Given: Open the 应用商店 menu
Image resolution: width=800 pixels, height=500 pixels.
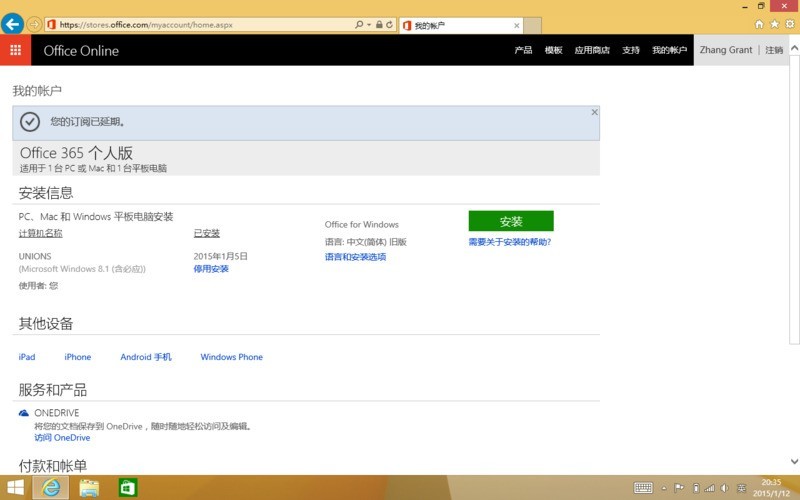Looking at the screenshot, I should click(592, 50).
